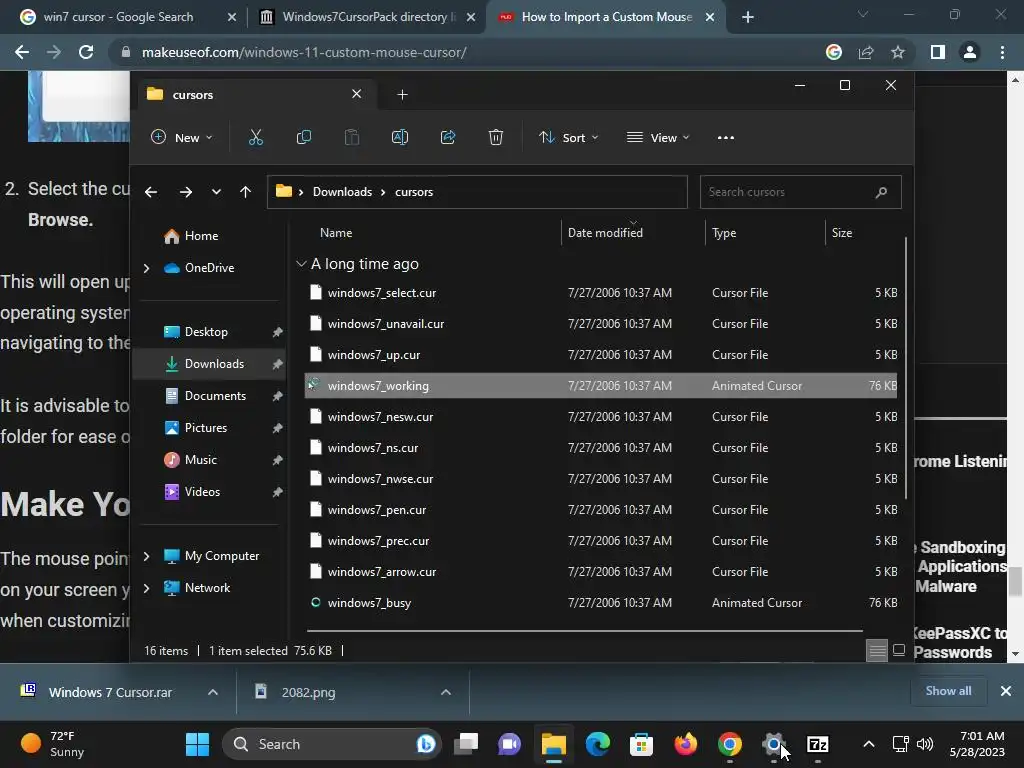Viewport: 1024px width, 768px height.
Task: Open 7-Zip from the taskbar
Action: (818, 744)
